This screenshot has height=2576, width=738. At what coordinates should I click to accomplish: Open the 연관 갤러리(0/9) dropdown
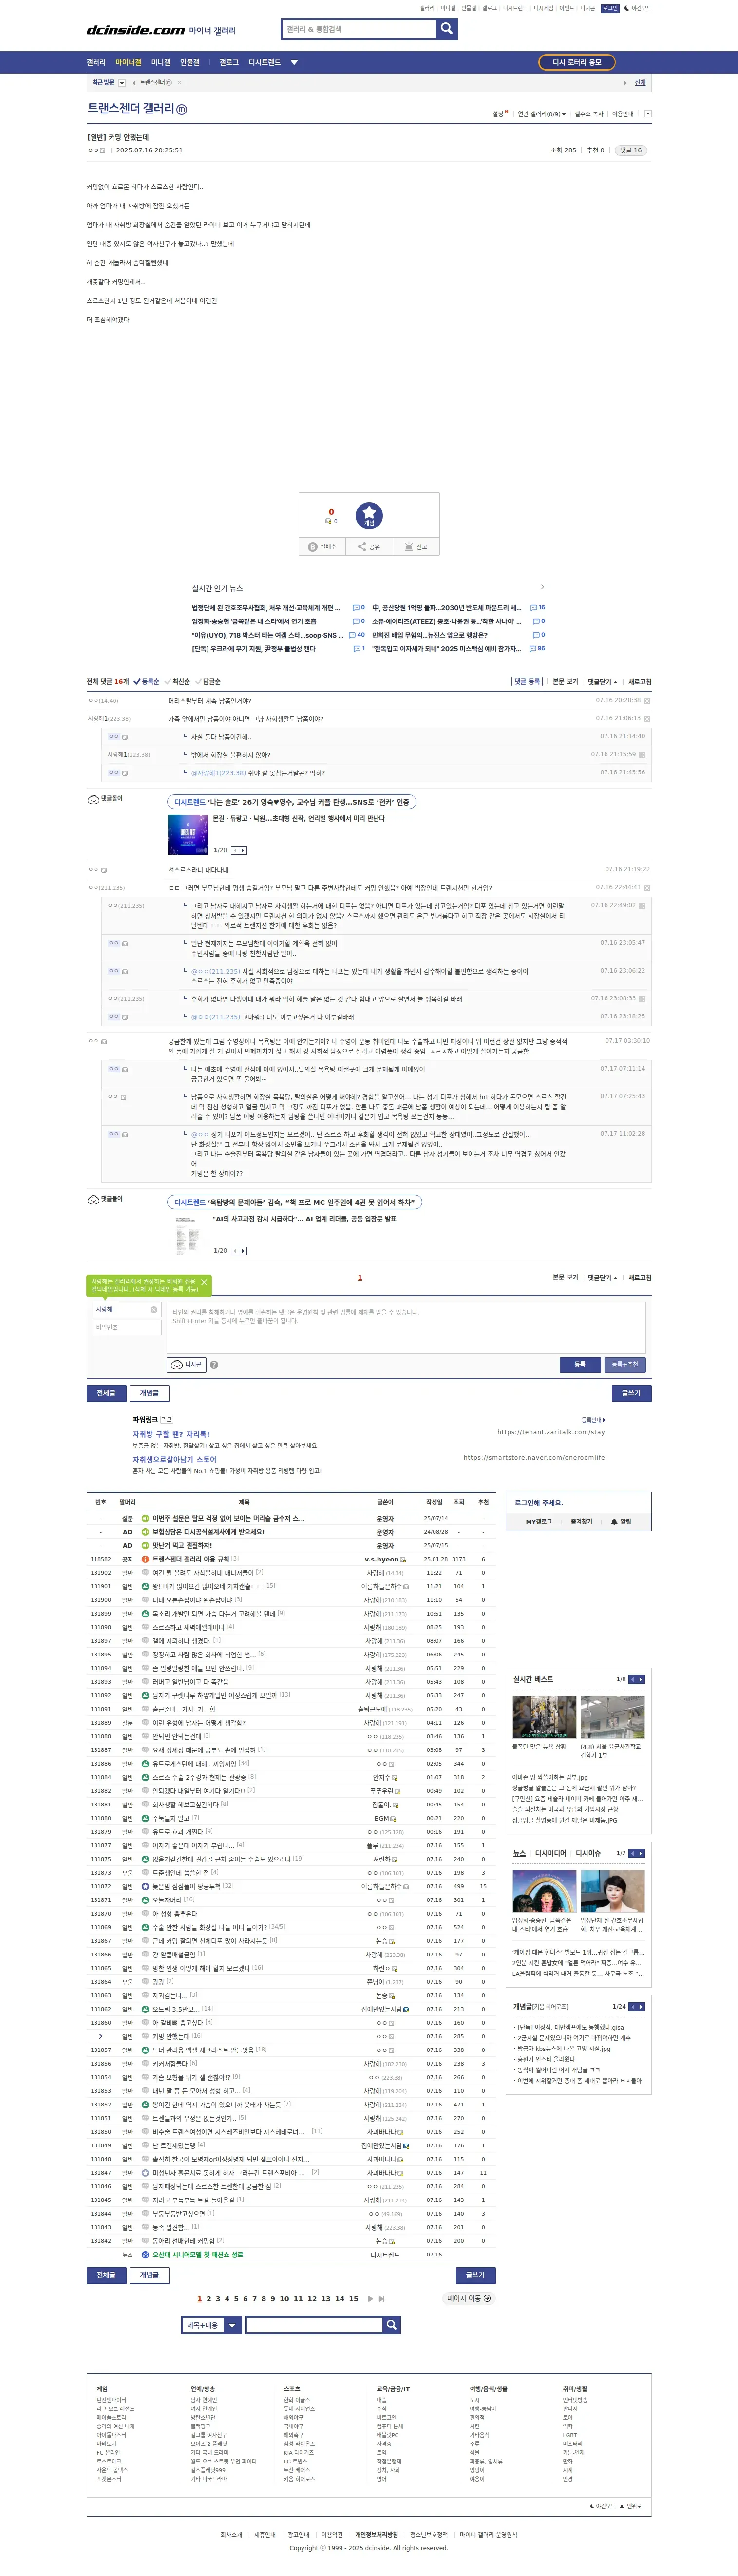542,114
